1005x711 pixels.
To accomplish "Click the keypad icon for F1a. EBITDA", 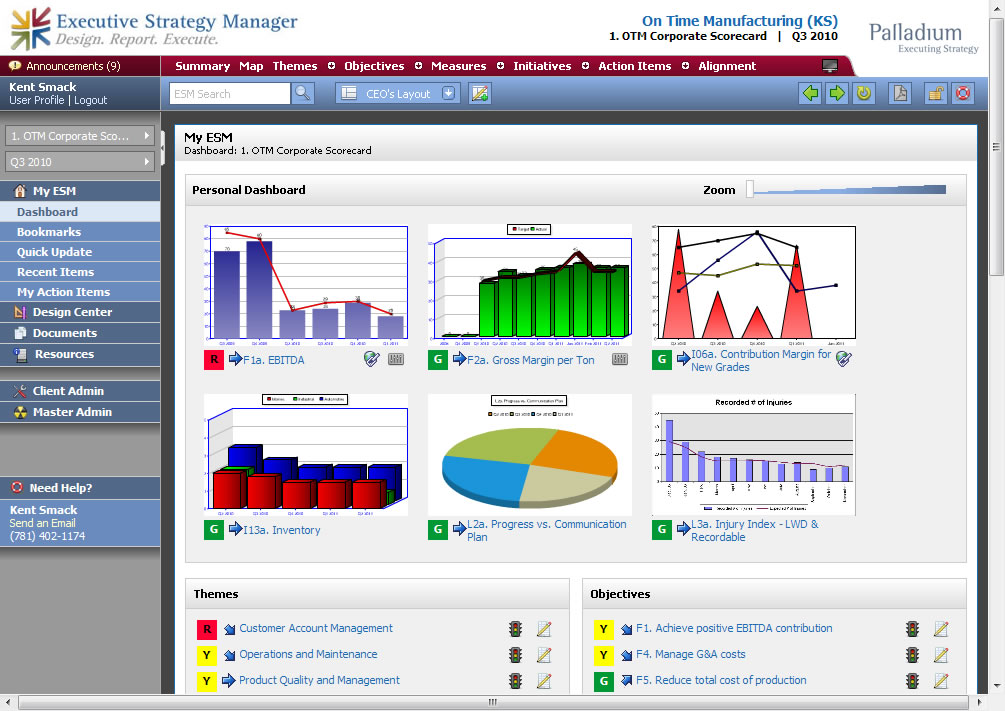I will tap(396, 359).
